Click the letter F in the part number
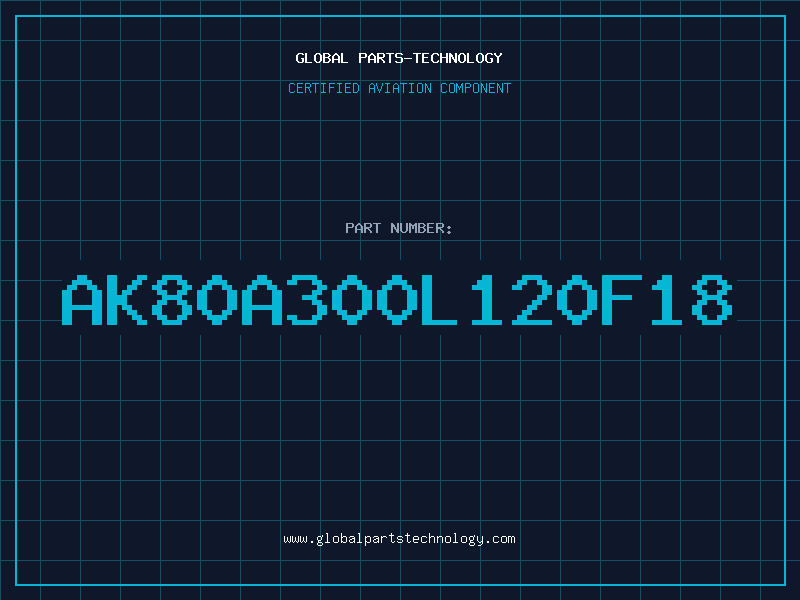800x600 pixels. click(622, 299)
